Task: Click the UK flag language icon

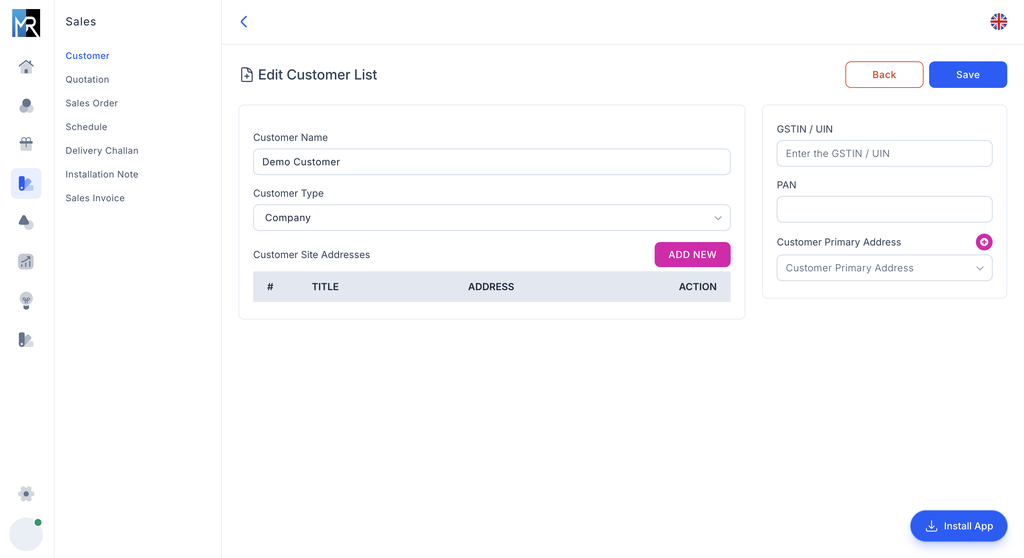Action: tap(998, 22)
